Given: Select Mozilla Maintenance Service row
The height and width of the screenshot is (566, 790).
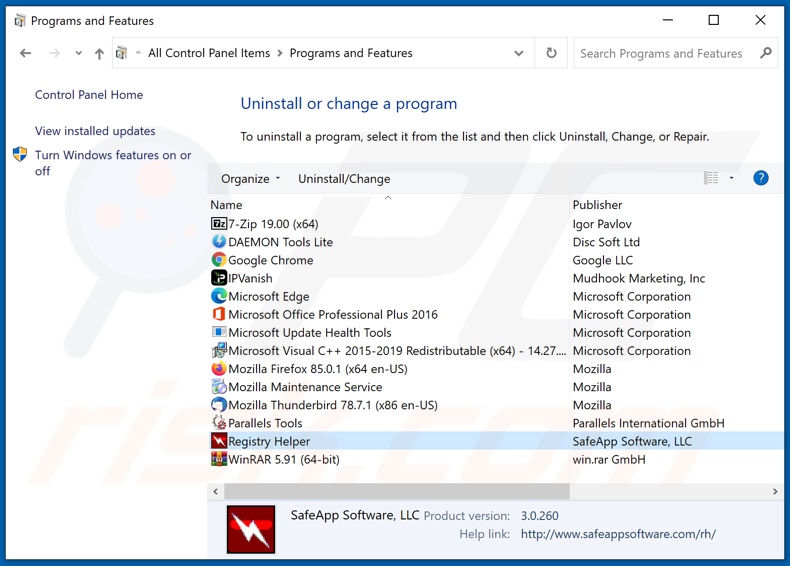Looking at the screenshot, I should (496, 387).
